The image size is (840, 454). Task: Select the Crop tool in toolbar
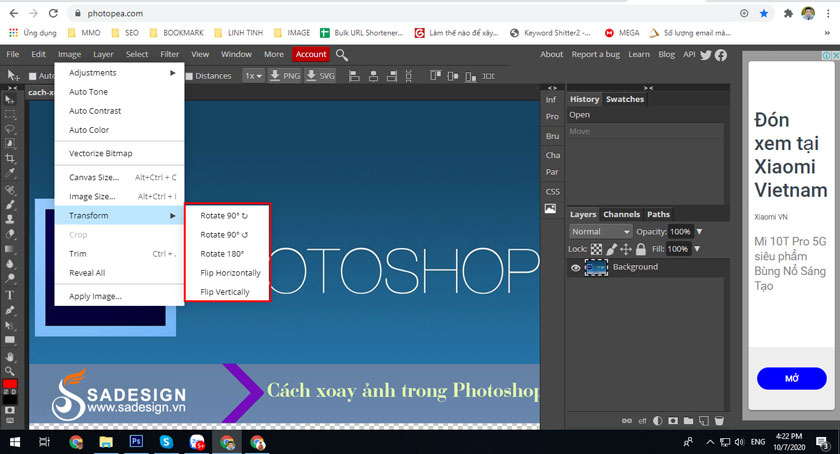(x=10, y=159)
